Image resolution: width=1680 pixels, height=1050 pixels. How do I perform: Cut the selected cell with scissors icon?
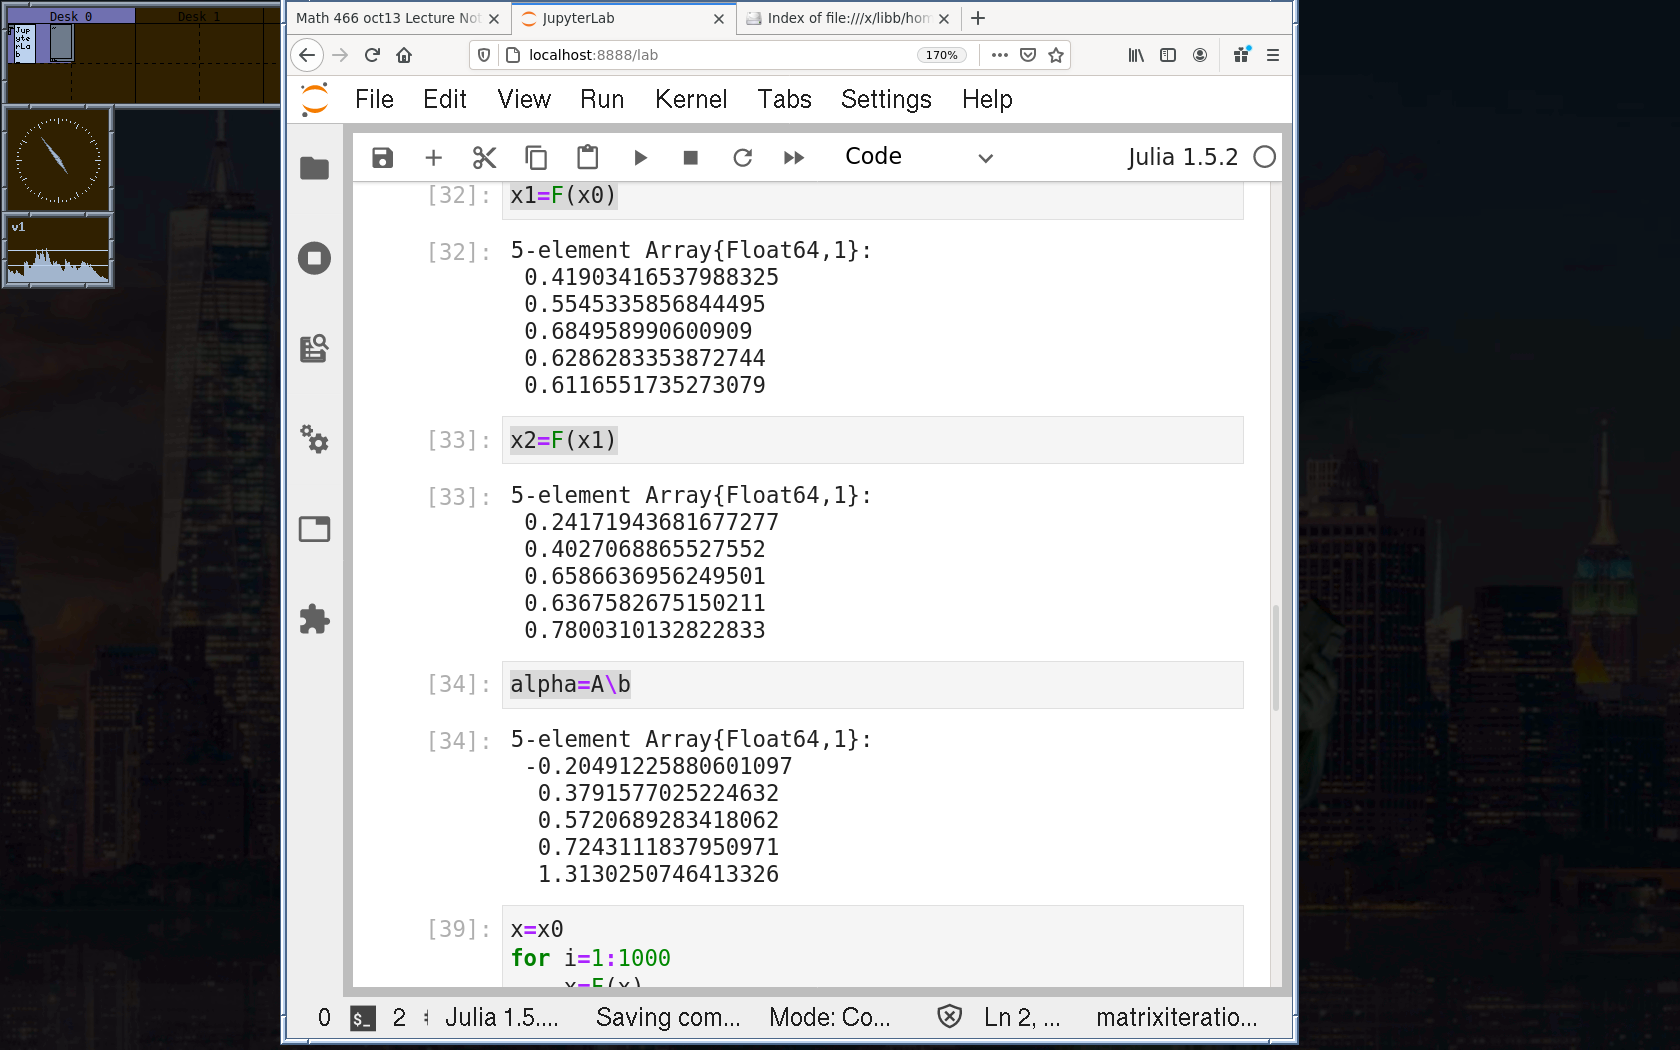click(484, 158)
